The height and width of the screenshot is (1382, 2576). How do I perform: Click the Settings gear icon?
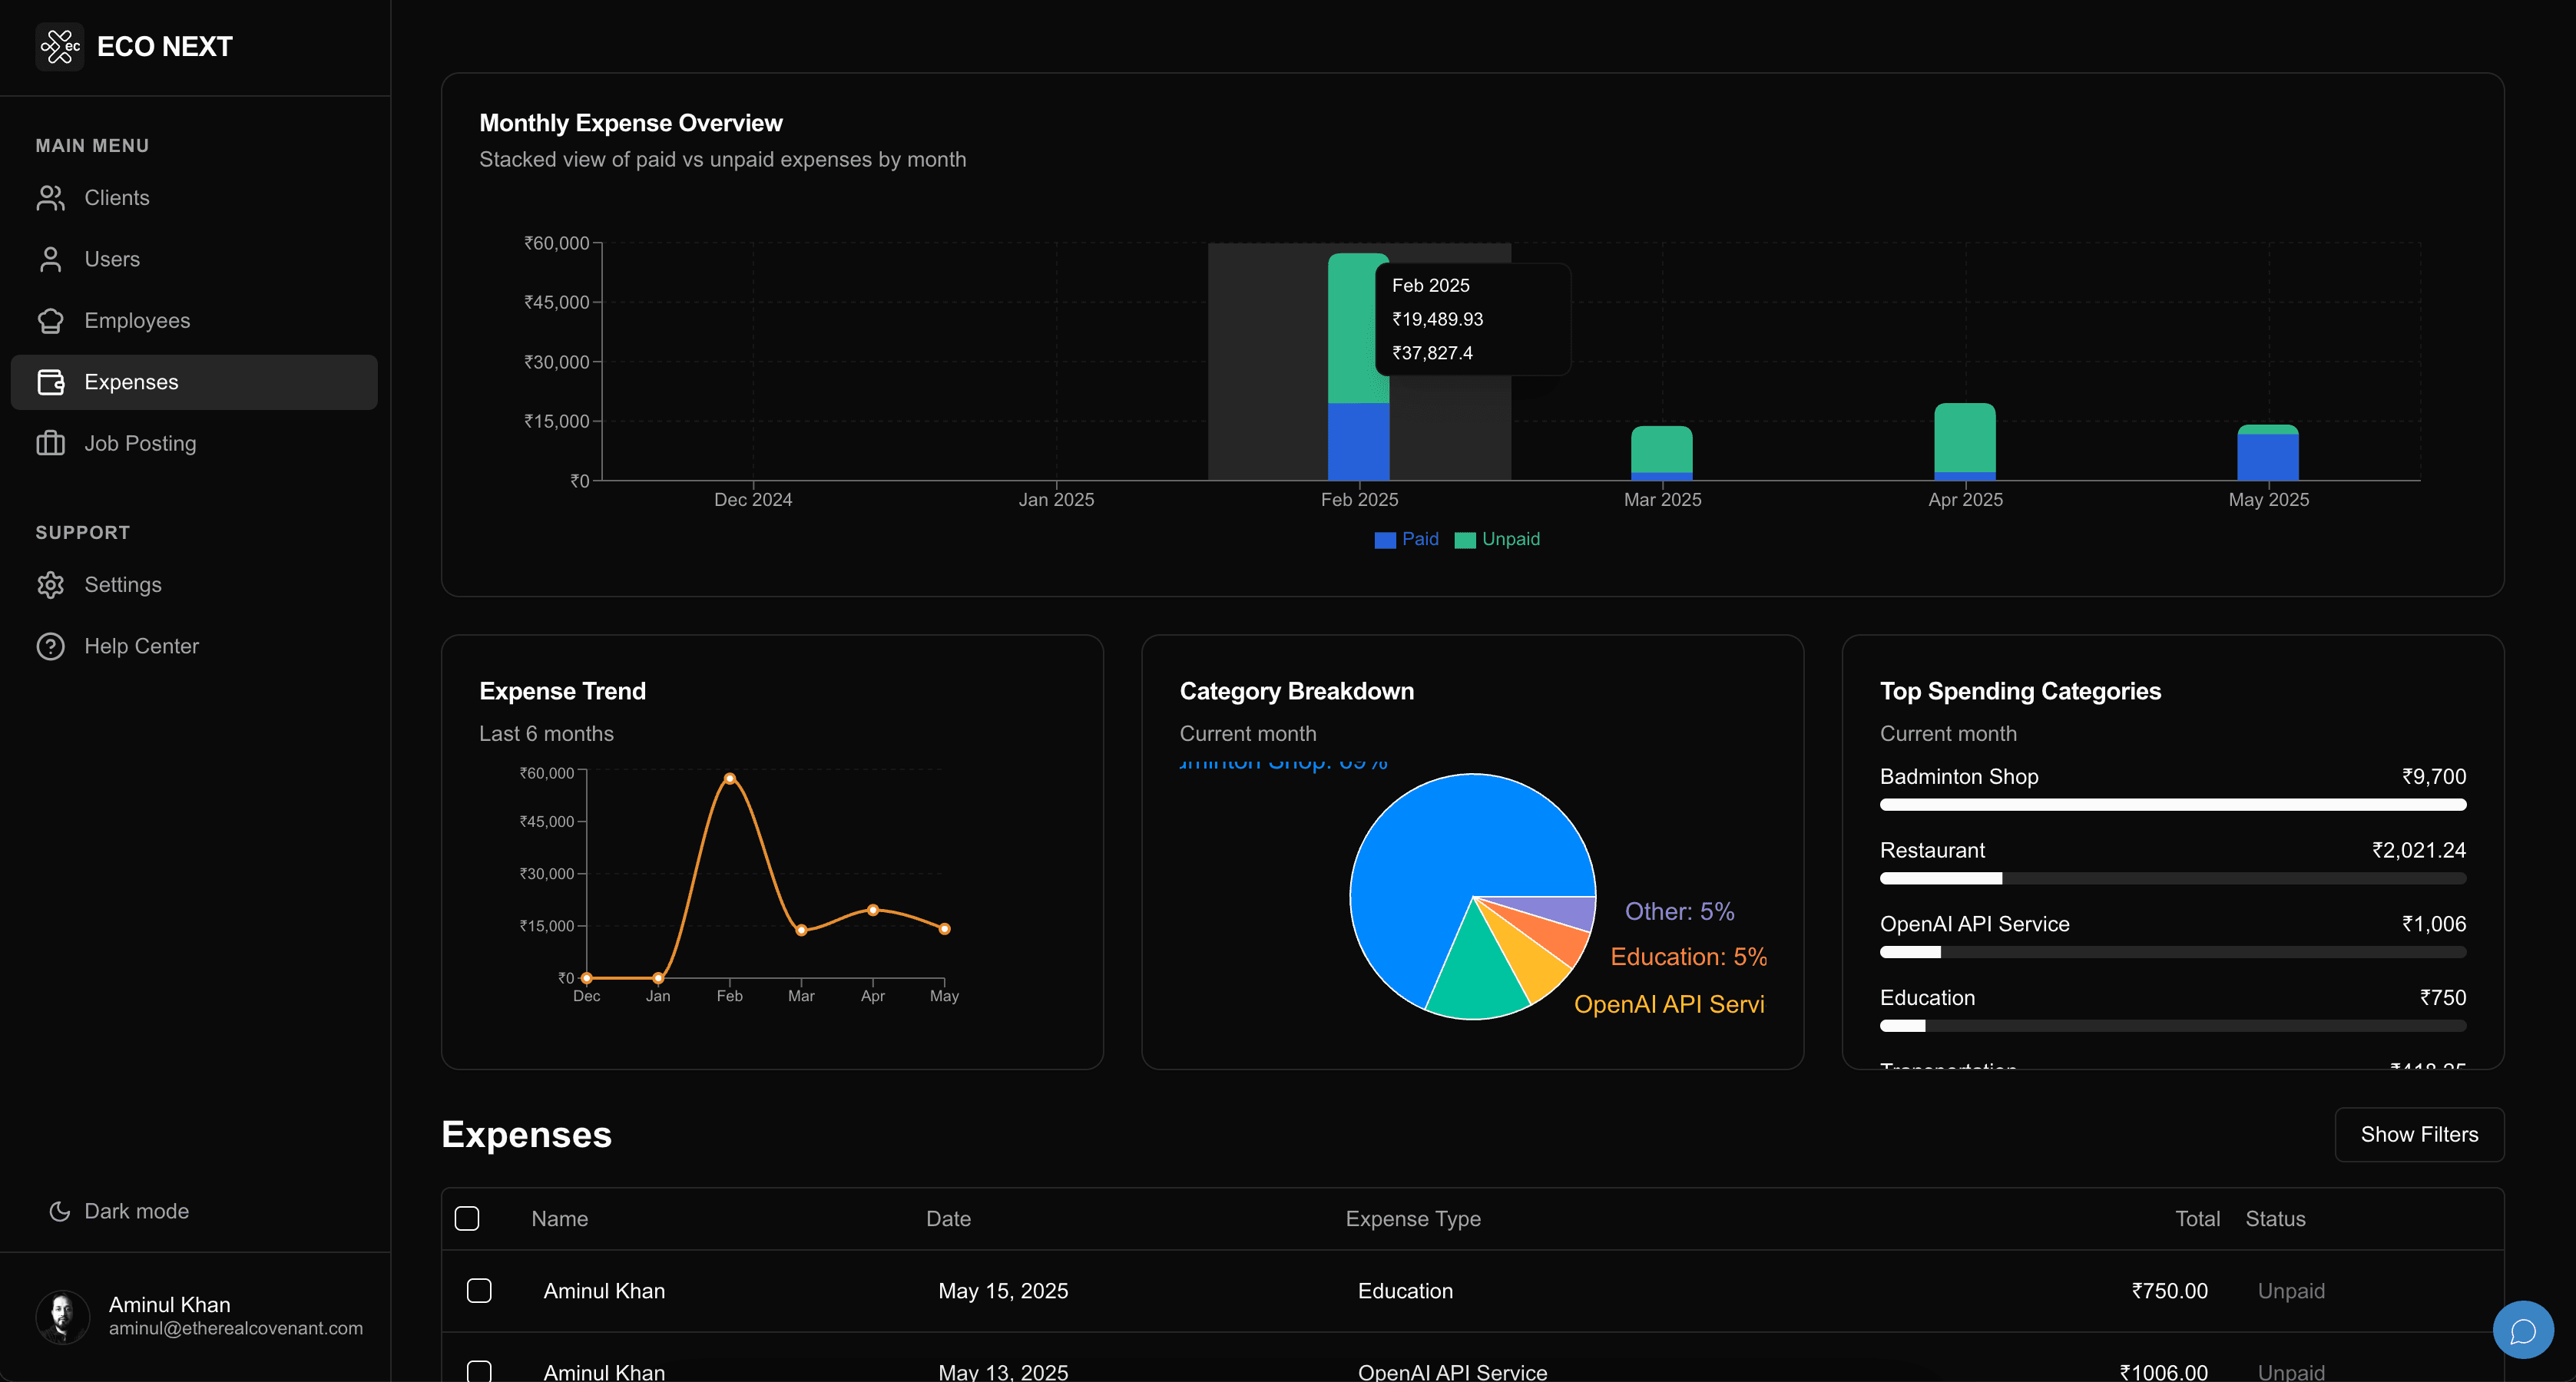coord(50,585)
